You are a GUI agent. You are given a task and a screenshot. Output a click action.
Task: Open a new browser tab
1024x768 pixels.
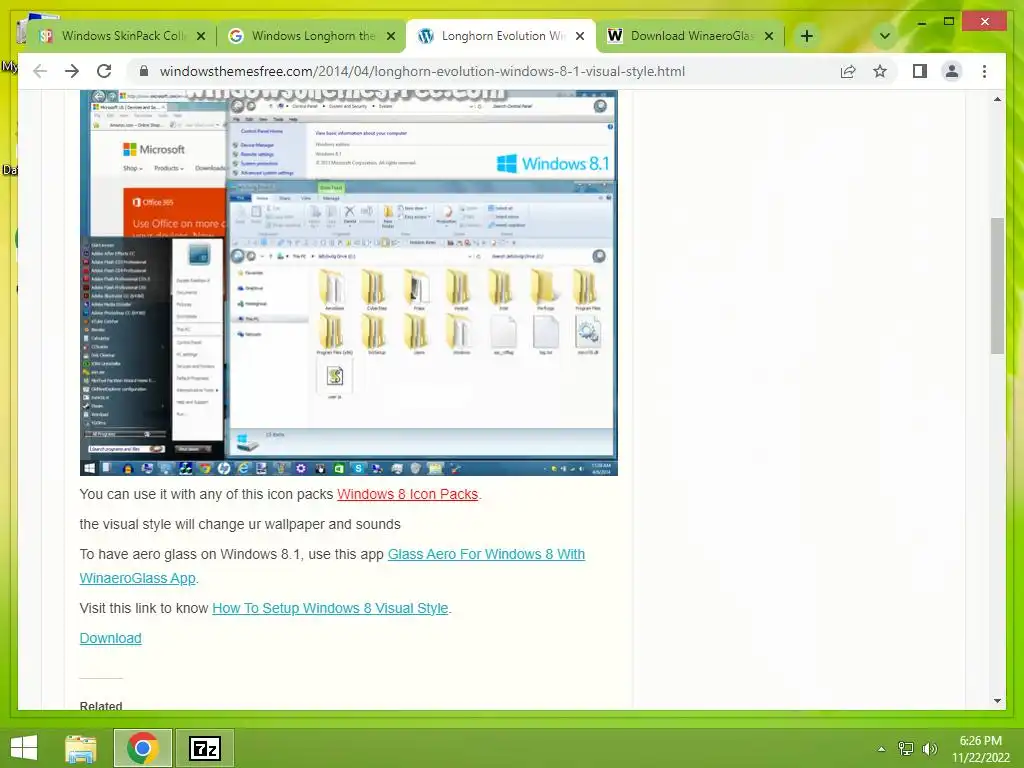click(807, 36)
